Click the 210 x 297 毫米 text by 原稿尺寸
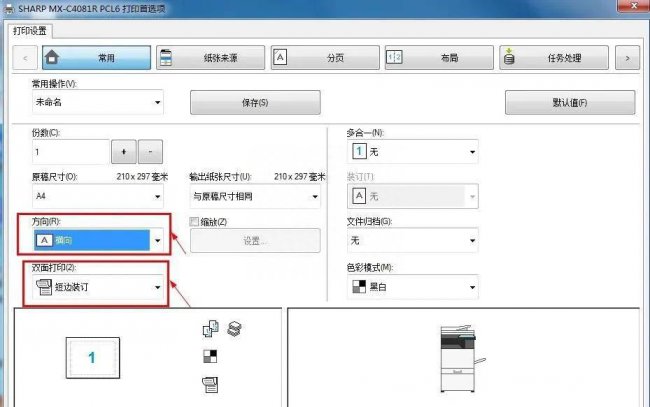This screenshot has height=407, width=650. pos(142,177)
